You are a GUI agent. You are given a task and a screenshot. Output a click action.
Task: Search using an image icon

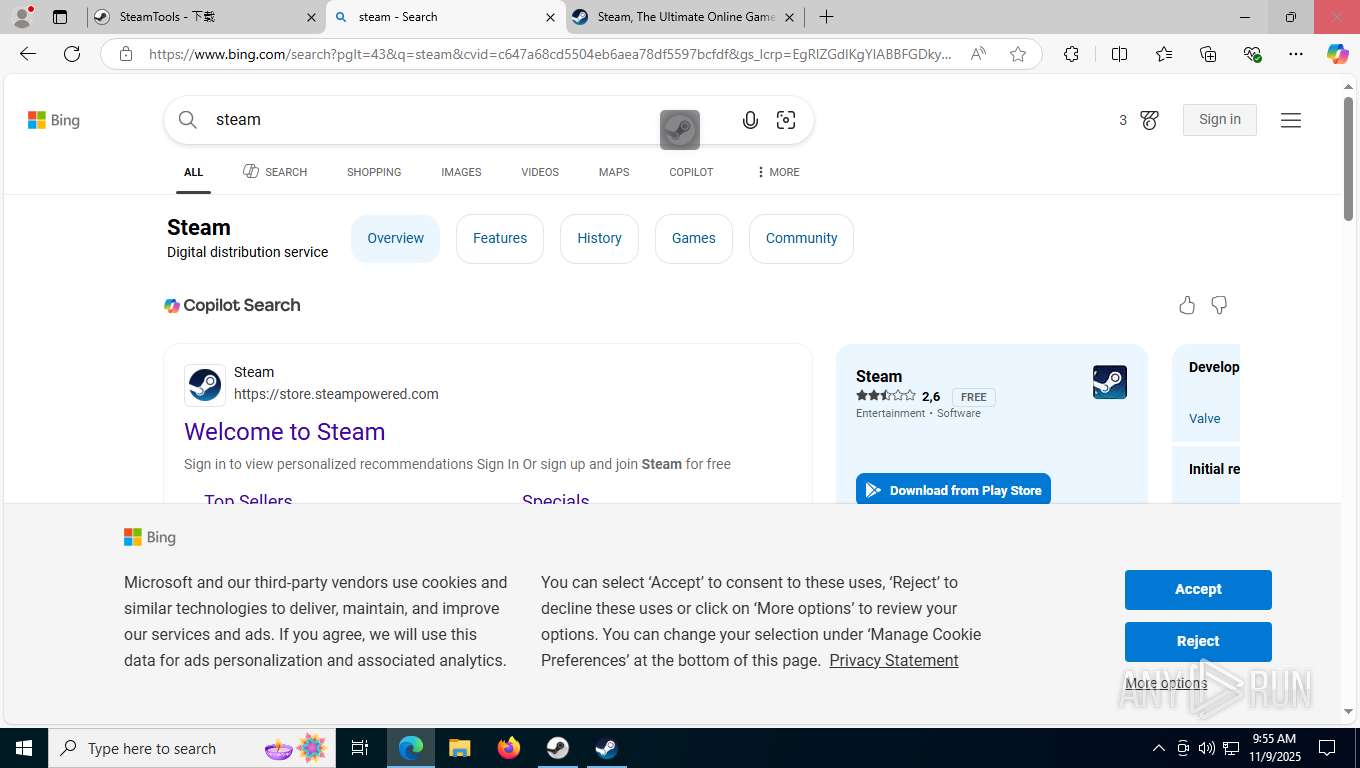(x=786, y=120)
